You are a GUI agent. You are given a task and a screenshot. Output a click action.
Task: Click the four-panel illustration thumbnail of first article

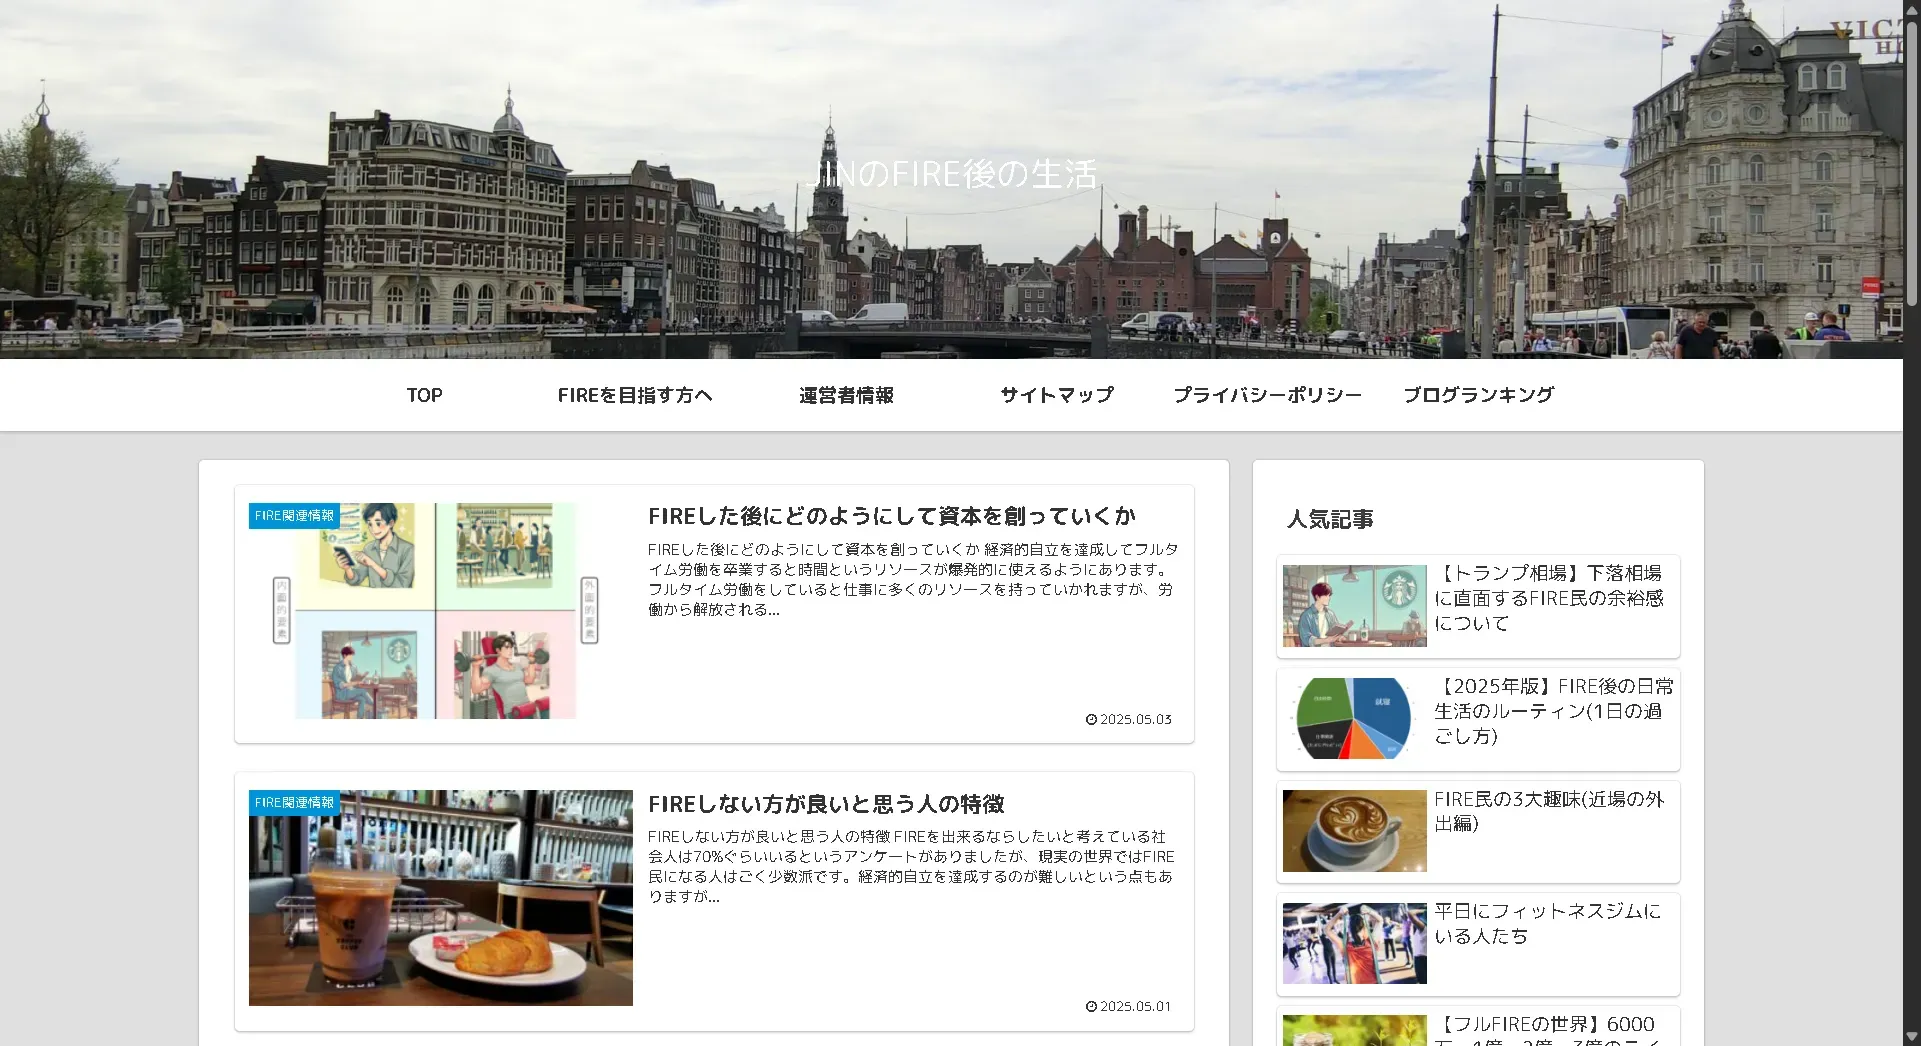pos(440,611)
